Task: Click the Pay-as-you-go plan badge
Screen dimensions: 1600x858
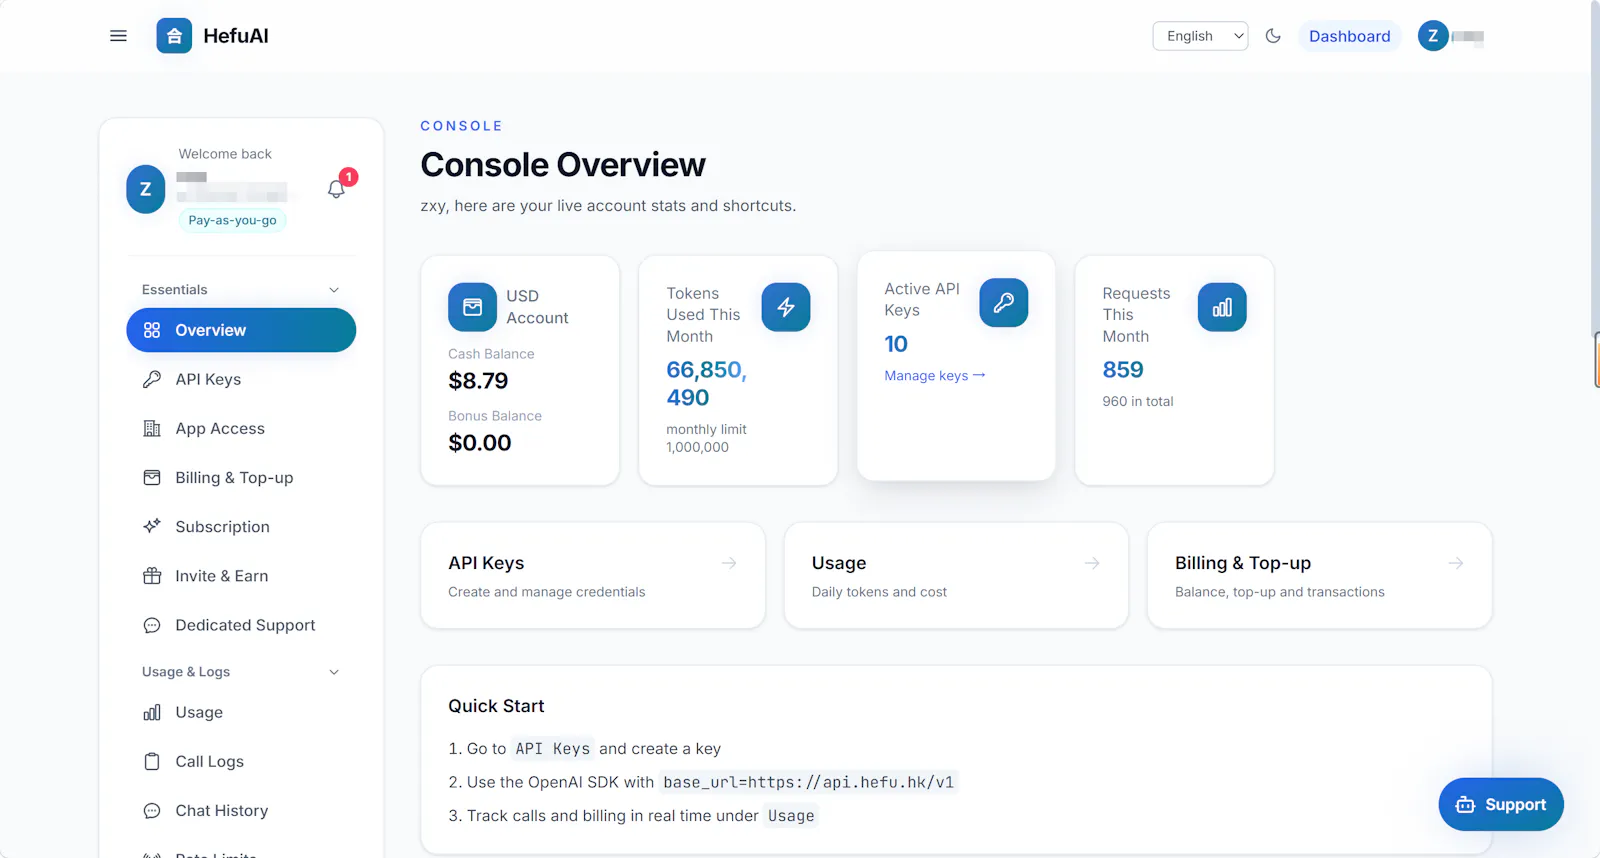Action: 232,220
